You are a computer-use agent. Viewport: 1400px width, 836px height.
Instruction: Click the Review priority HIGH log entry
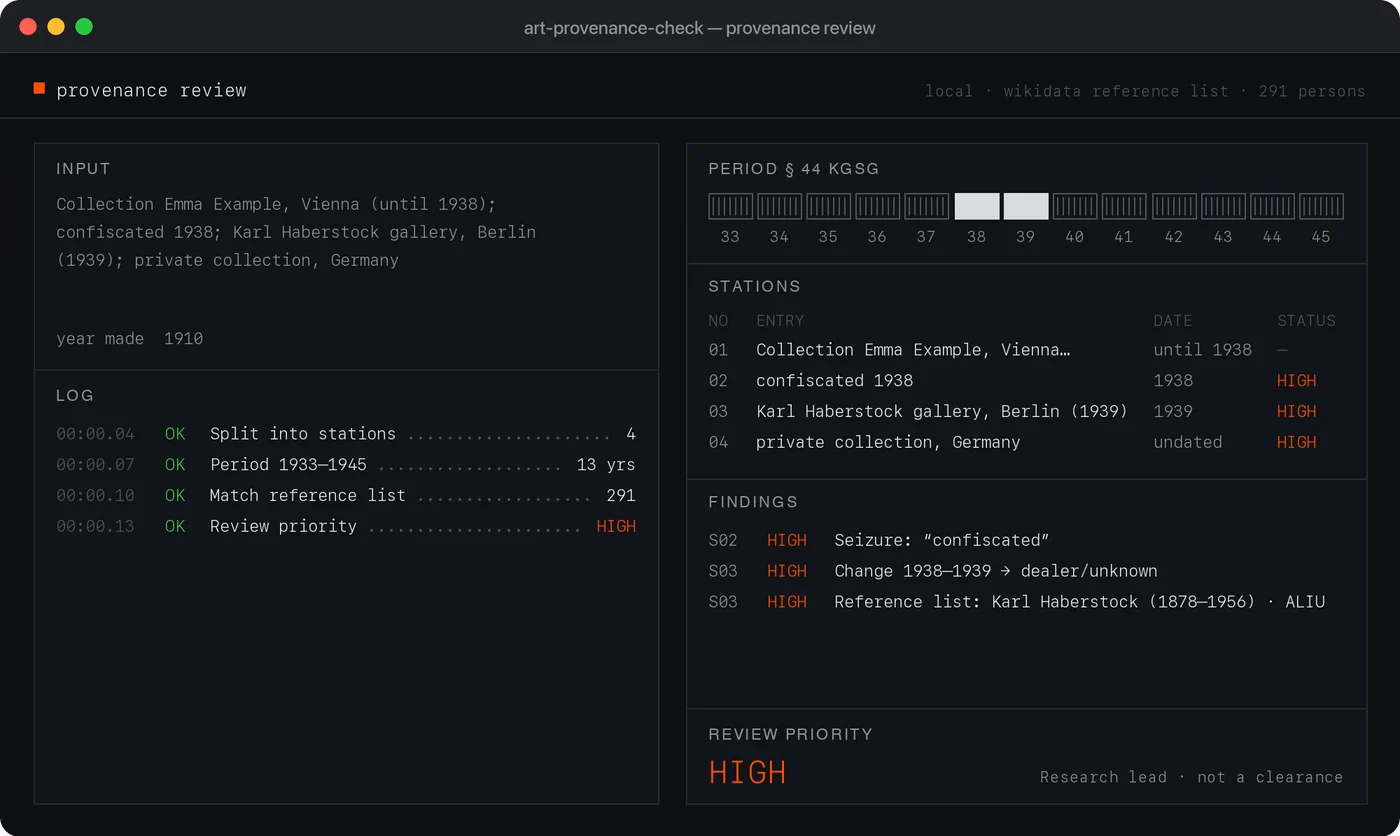tap(346, 527)
